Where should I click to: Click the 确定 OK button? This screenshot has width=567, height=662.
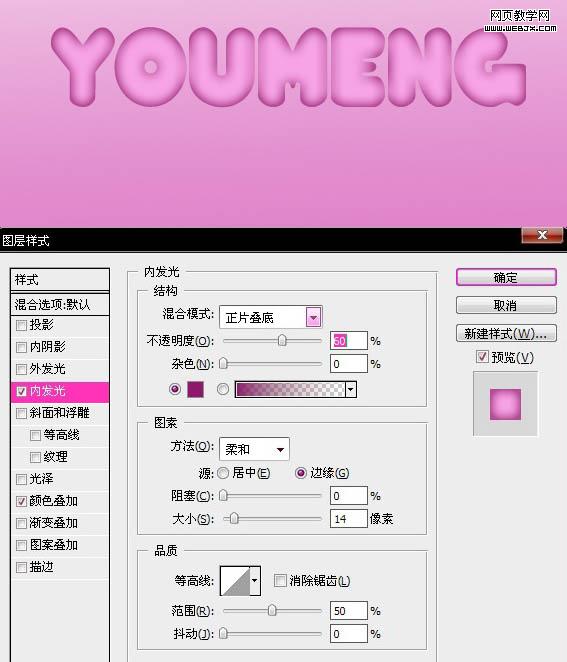pos(506,277)
